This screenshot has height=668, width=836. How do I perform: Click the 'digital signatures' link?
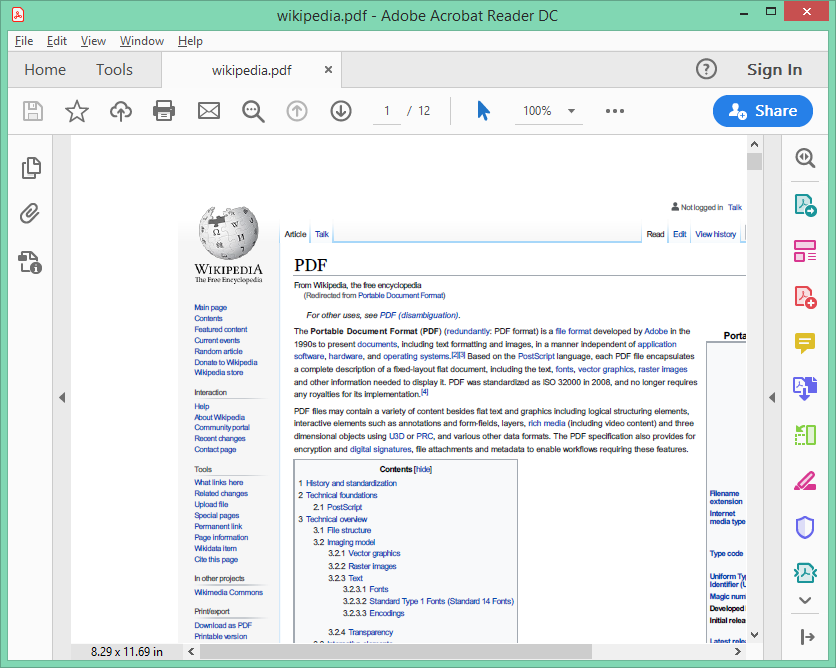pyautogui.click(x=381, y=449)
